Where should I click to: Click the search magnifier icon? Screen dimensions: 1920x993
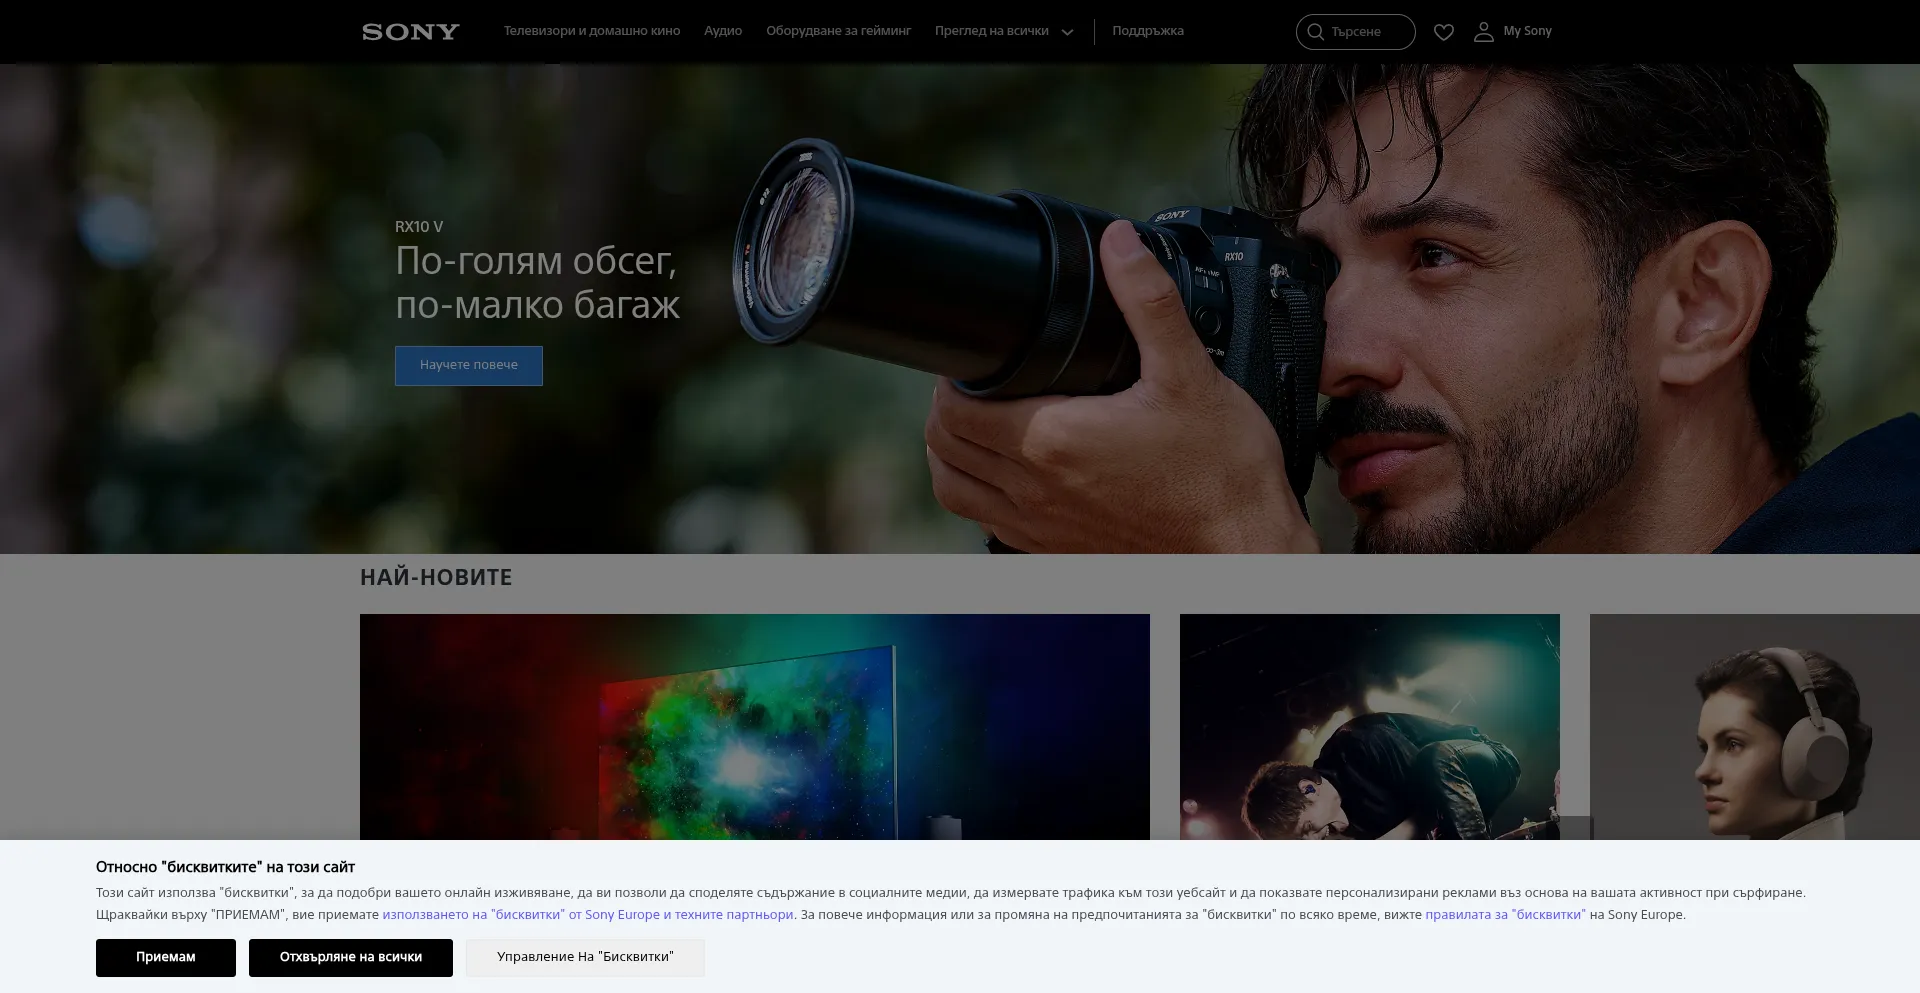[1315, 32]
